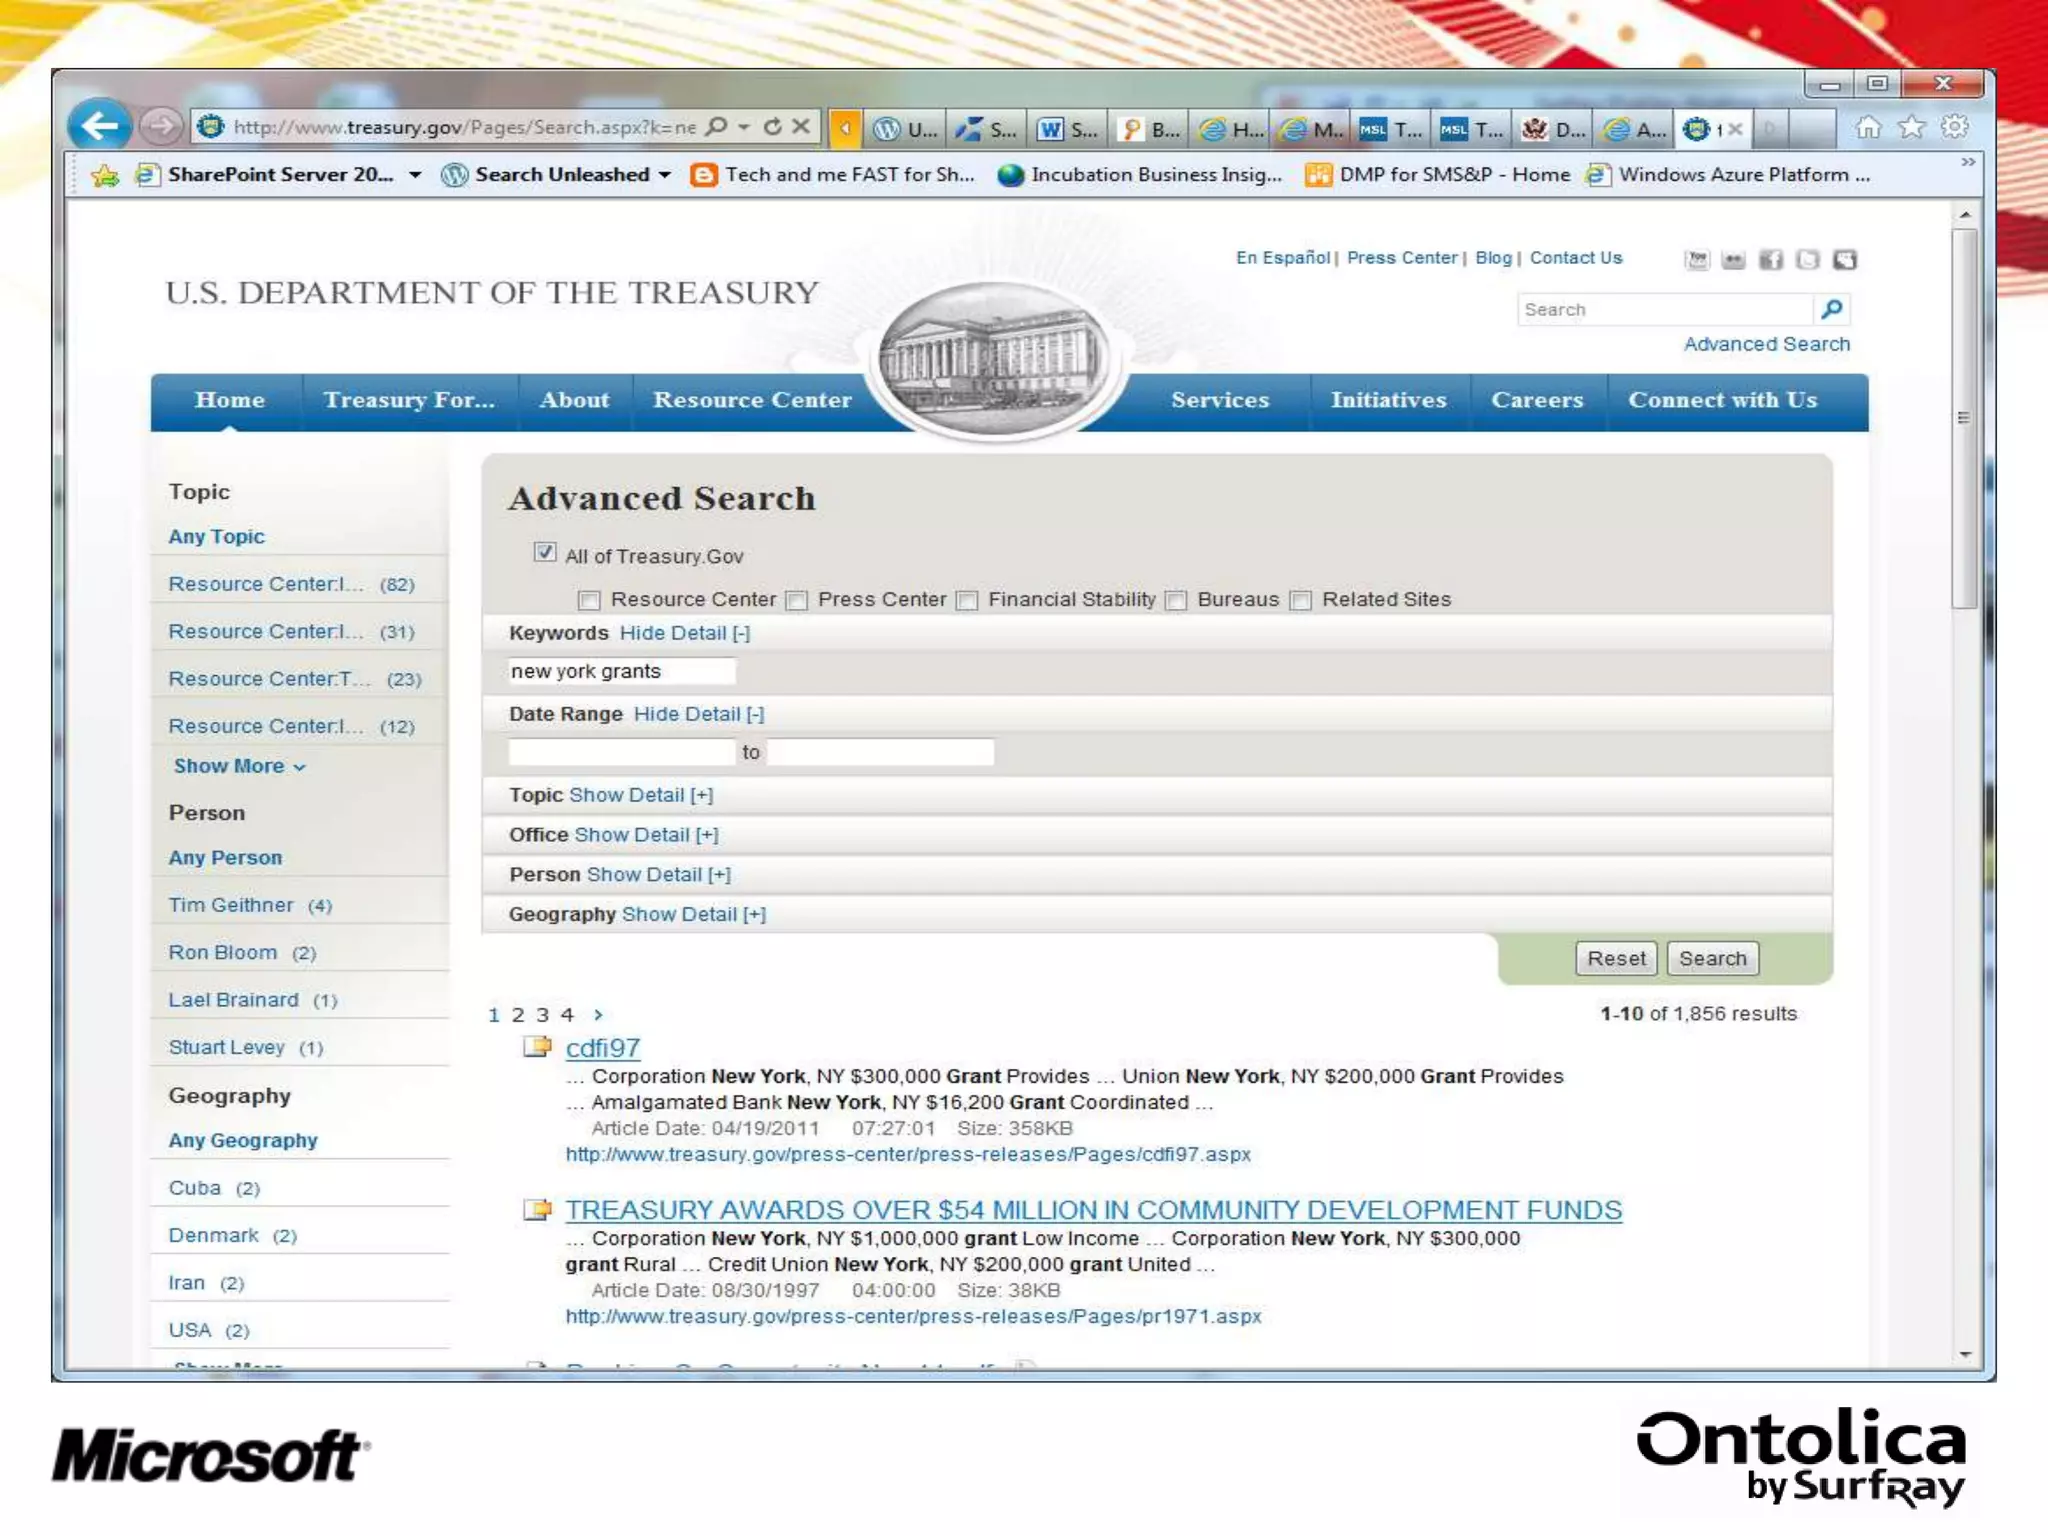This screenshot has height=1536, width=2048.
Task: Open the Initiatives navigation menu item
Action: tap(1388, 400)
